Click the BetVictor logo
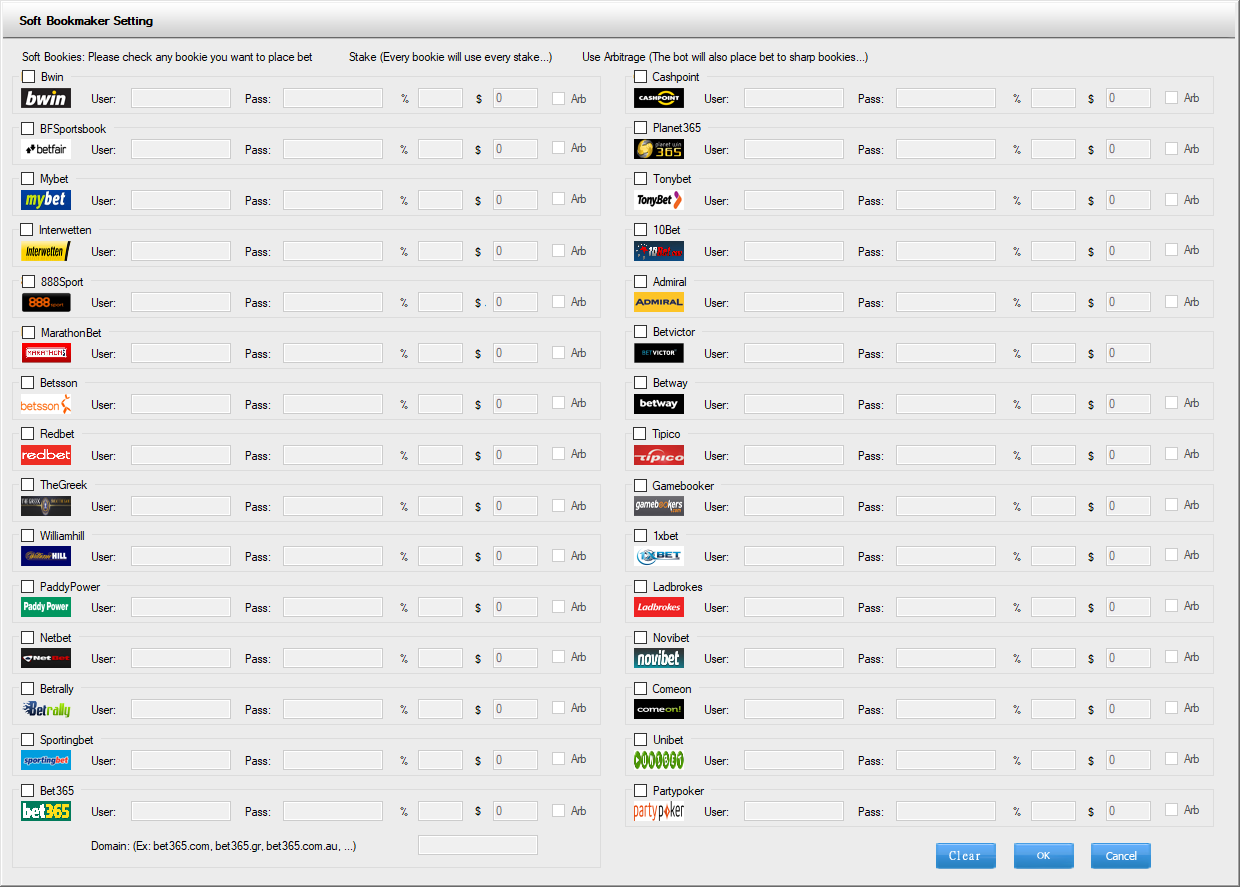 point(659,353)
